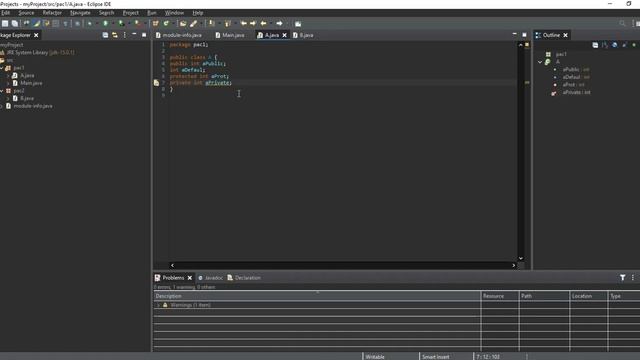Viewport: 640px width, 360px height.
Task: Open the Problems view menu (three dots)
Action: pos(633,278)
